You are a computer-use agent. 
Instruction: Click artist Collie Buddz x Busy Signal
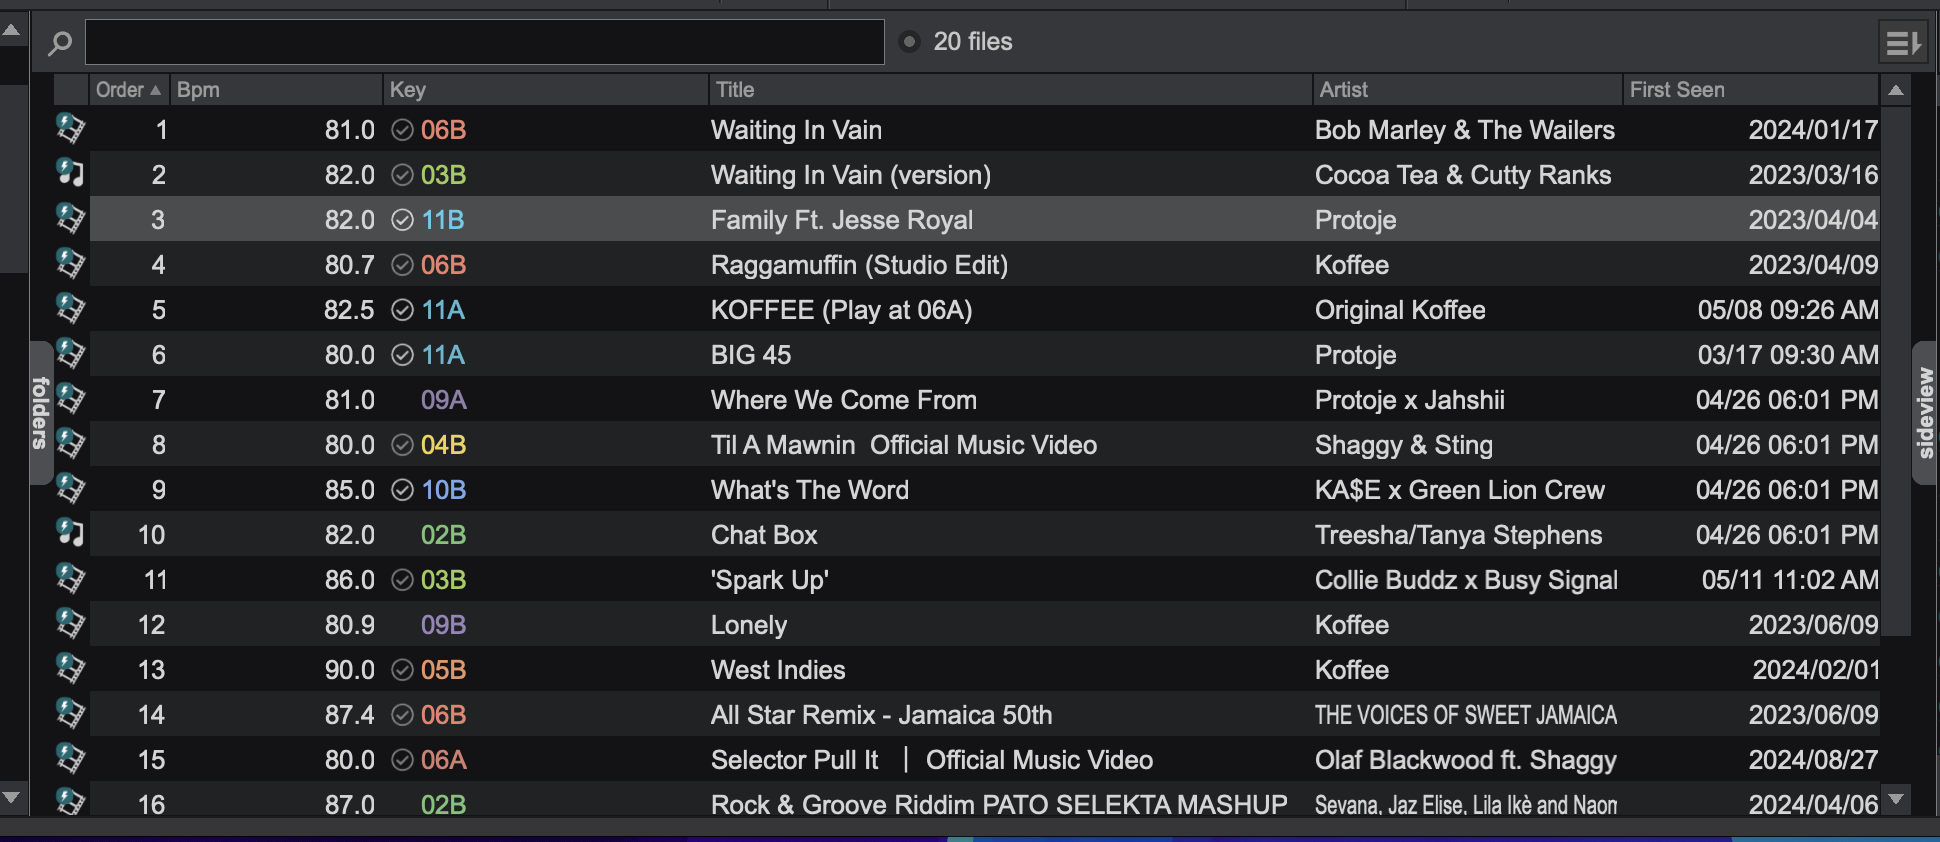click(x=1466, y=580)
